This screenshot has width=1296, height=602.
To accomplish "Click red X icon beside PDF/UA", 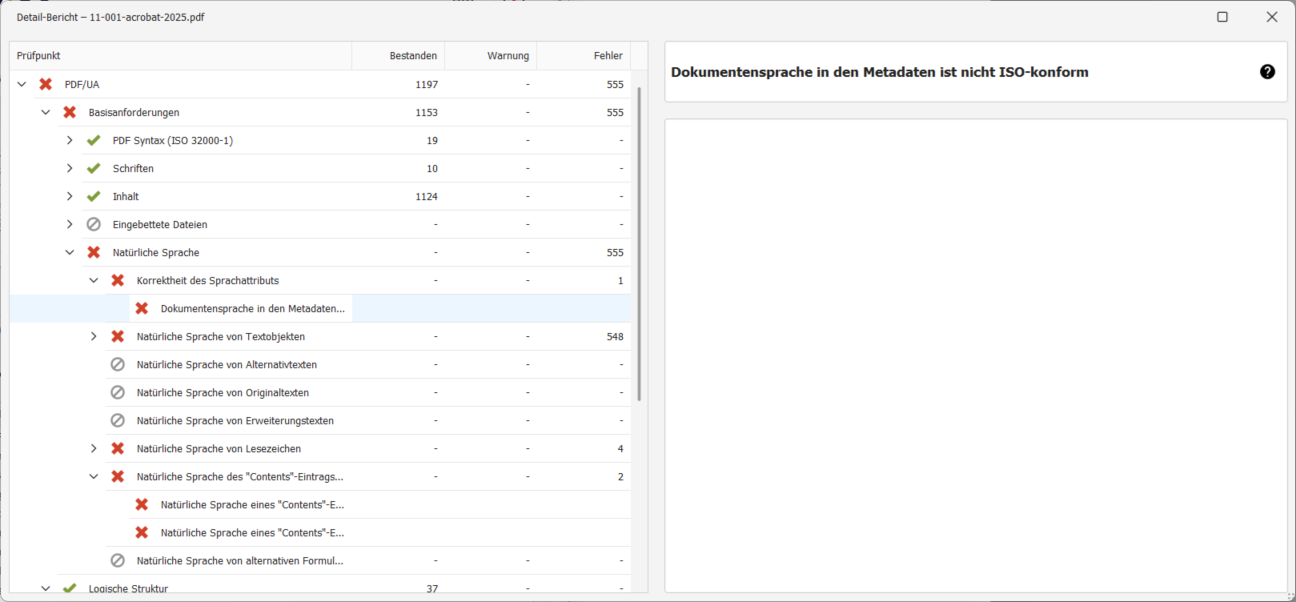I will (x=46, y=85).
